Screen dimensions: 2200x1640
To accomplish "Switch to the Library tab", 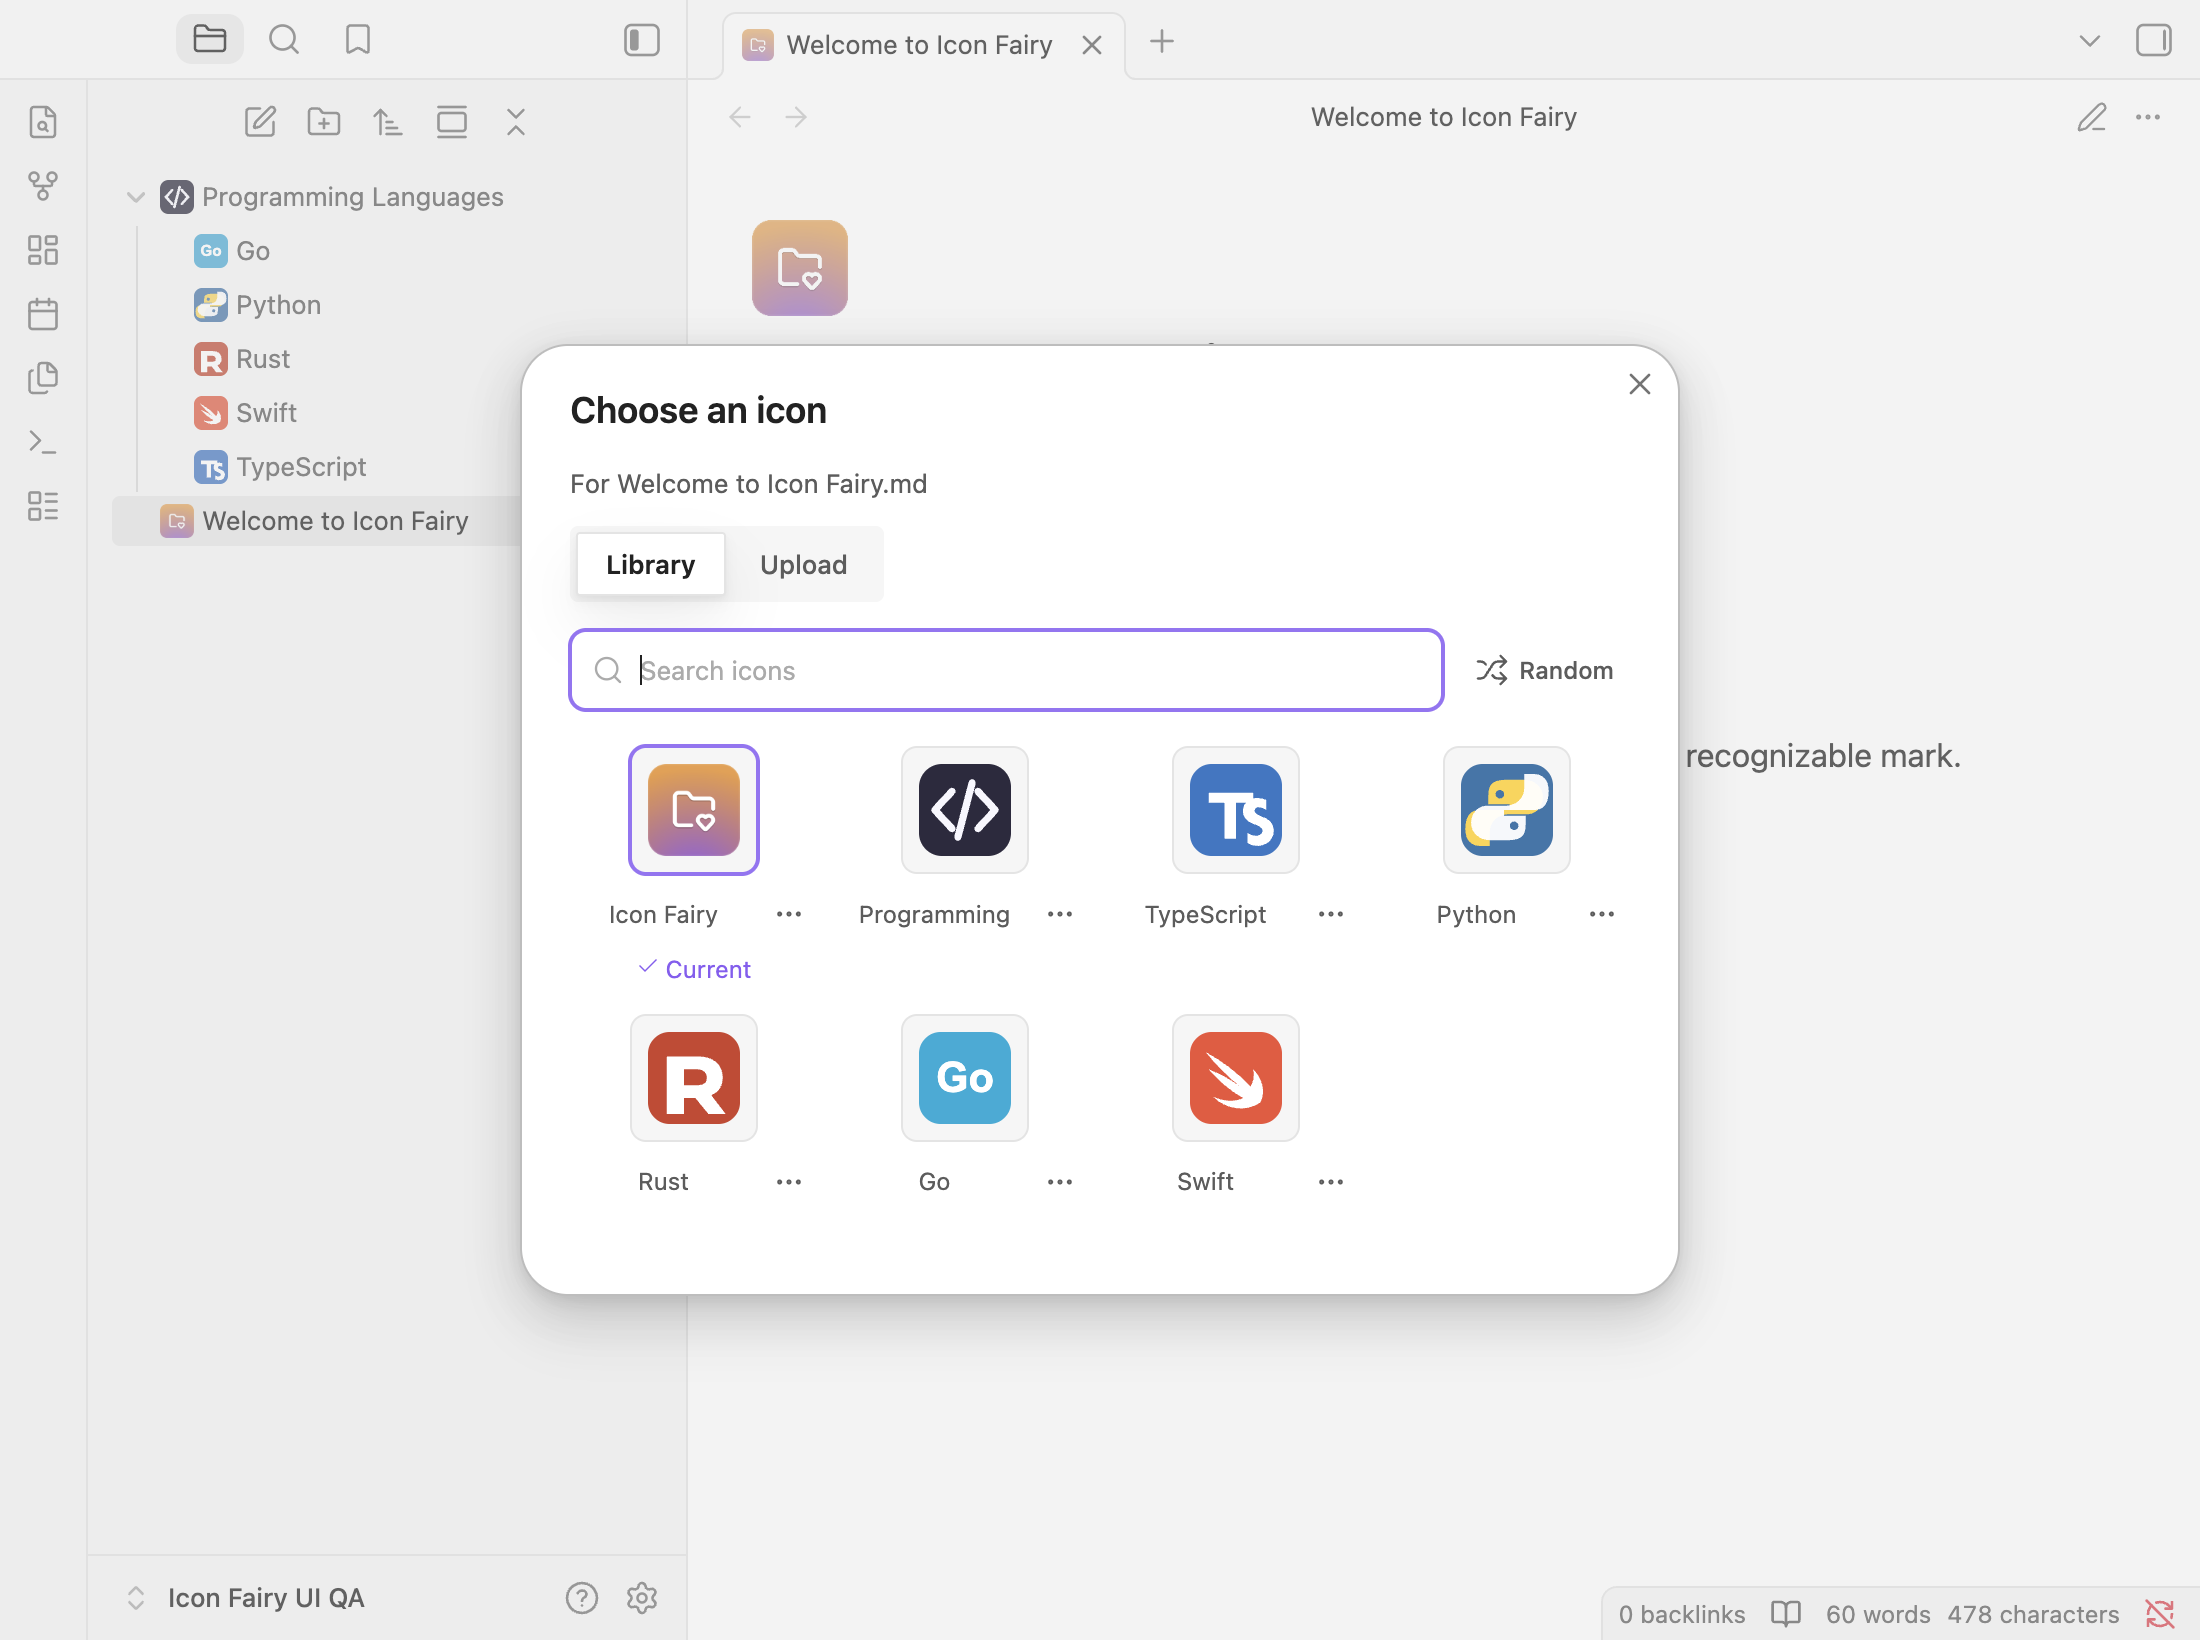I will (x=651, y=565).
